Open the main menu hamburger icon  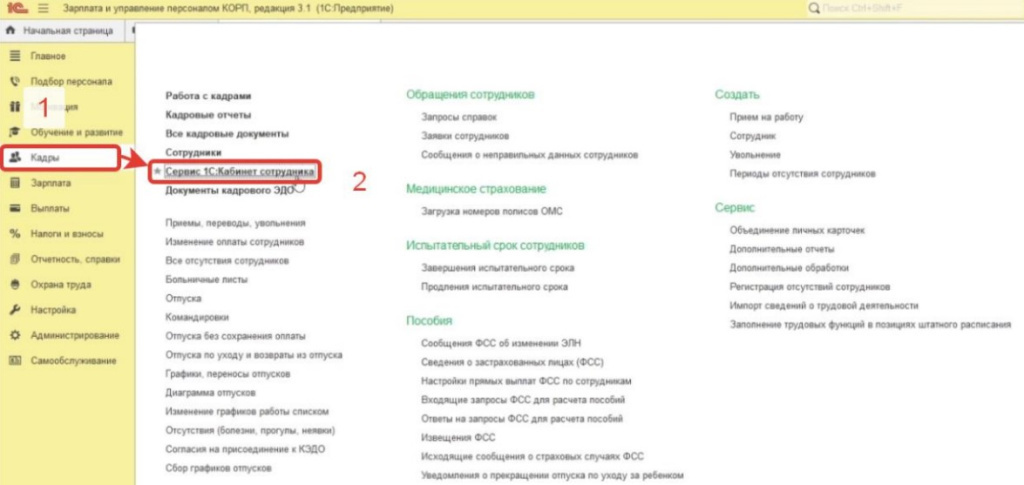[x=43, y=8]
